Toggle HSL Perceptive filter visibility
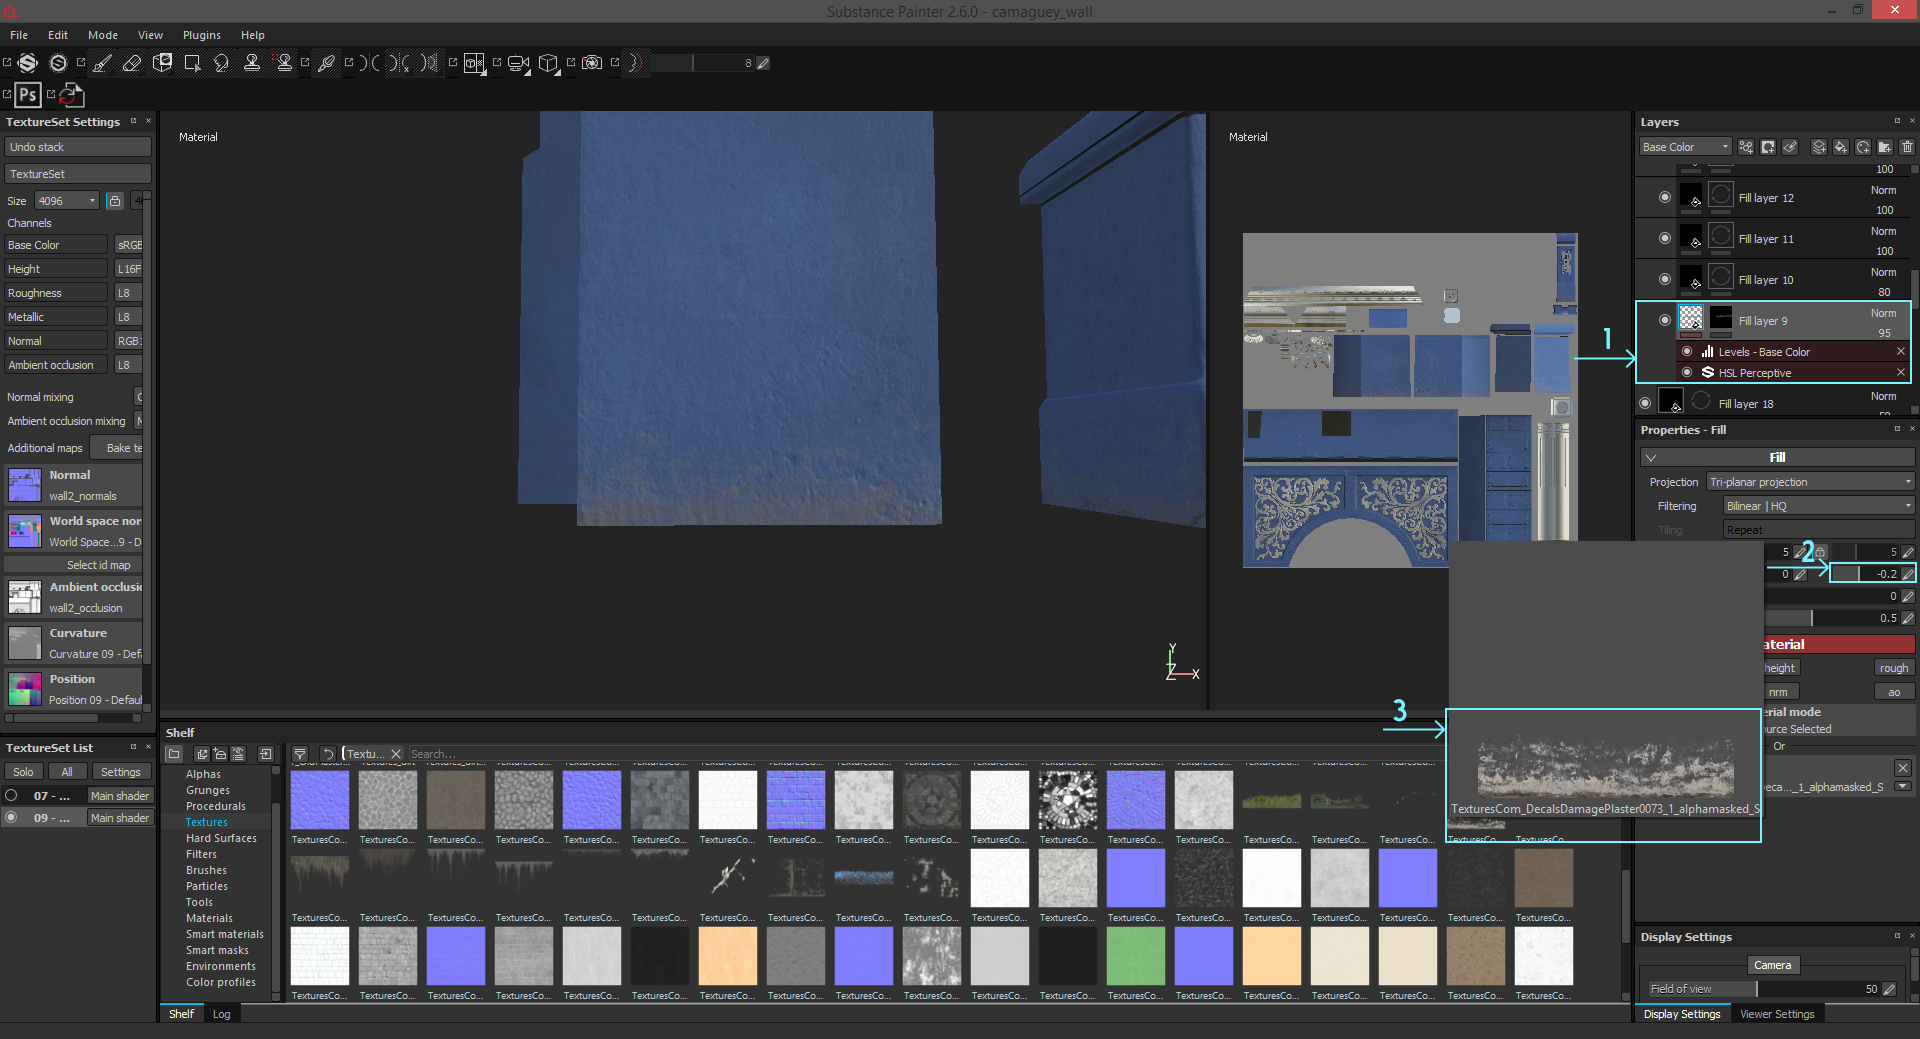This screenshot has height=1039, width=1920. (1688, 373)
